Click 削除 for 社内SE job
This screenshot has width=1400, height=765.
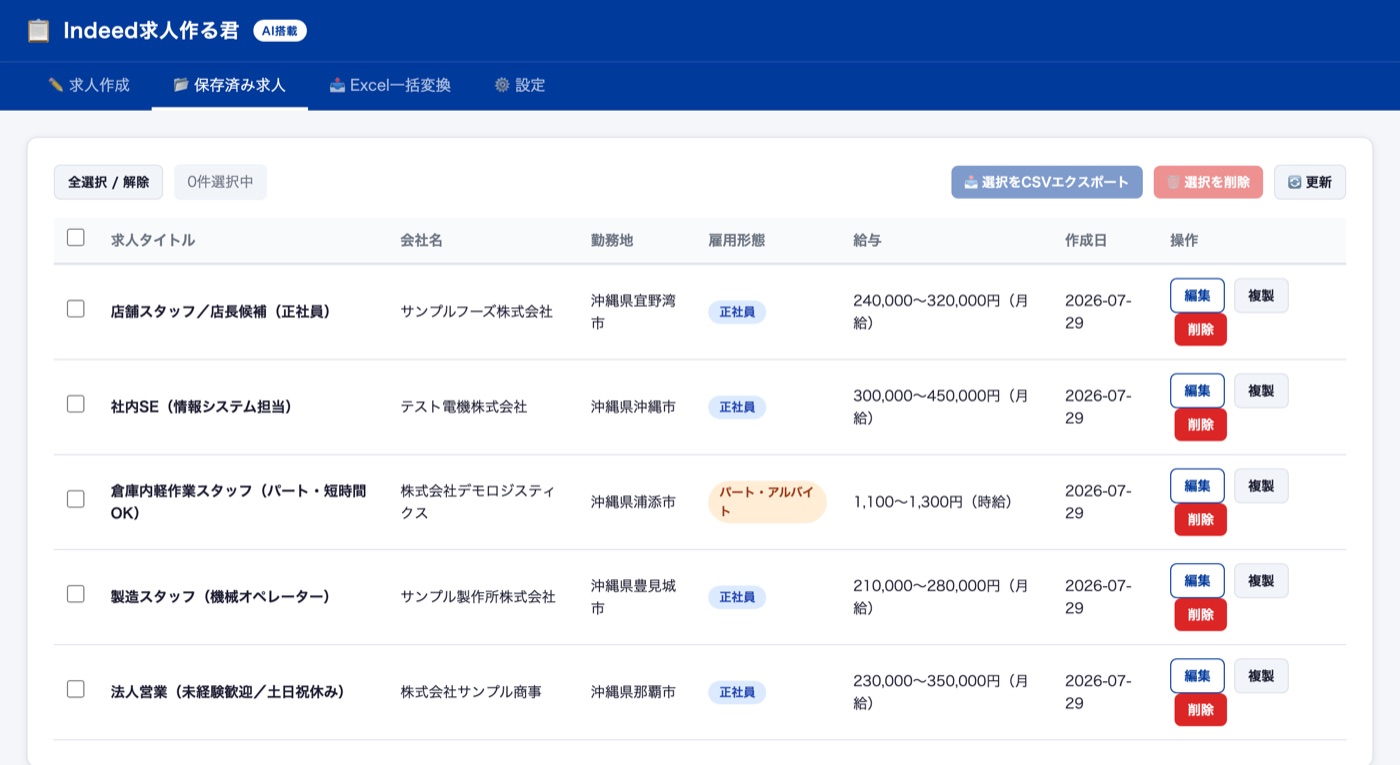point(1200,425)
